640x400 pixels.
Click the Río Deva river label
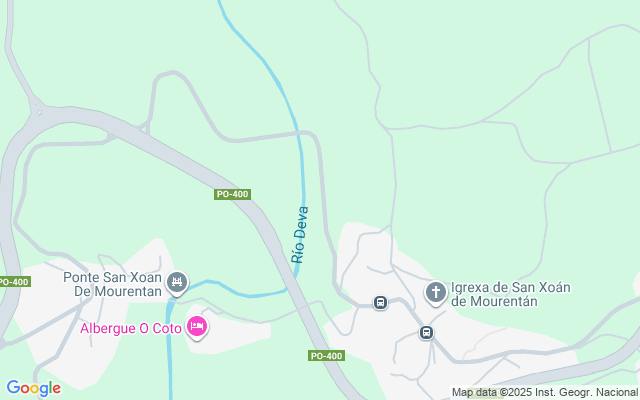tap(300, 235)
